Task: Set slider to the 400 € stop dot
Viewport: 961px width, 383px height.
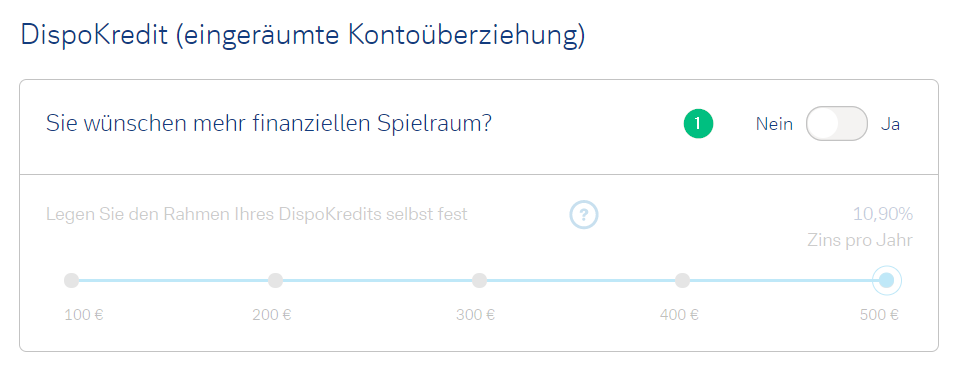Action: coord(682,281)
